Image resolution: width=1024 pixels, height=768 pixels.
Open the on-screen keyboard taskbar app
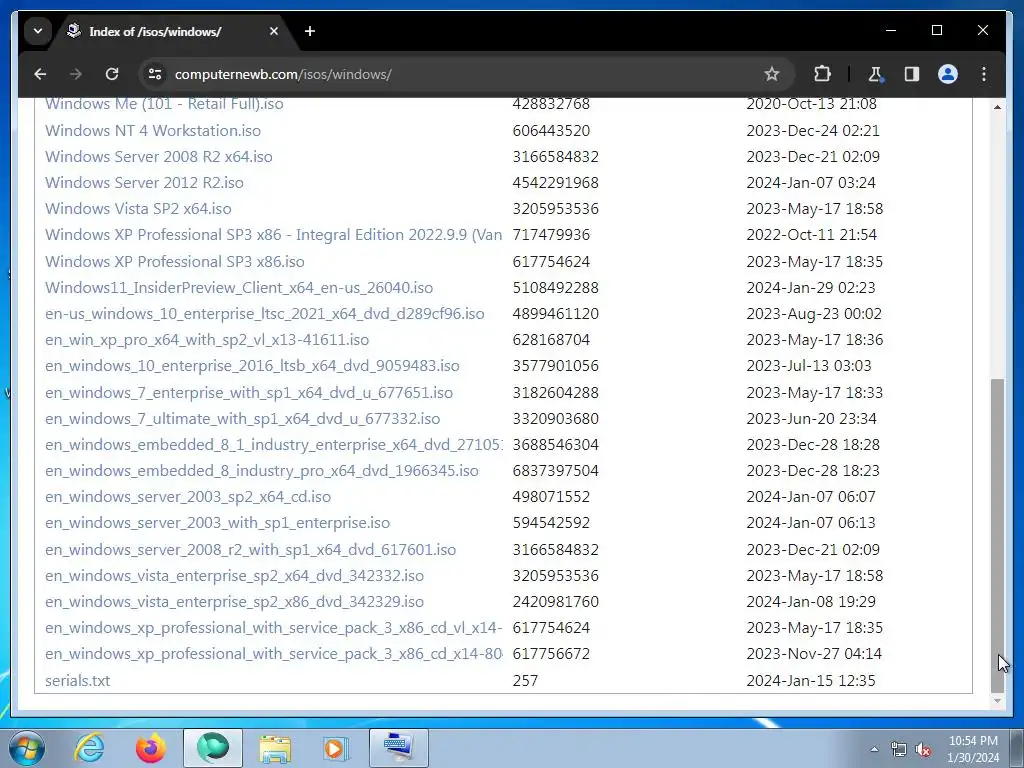(399, 748)
